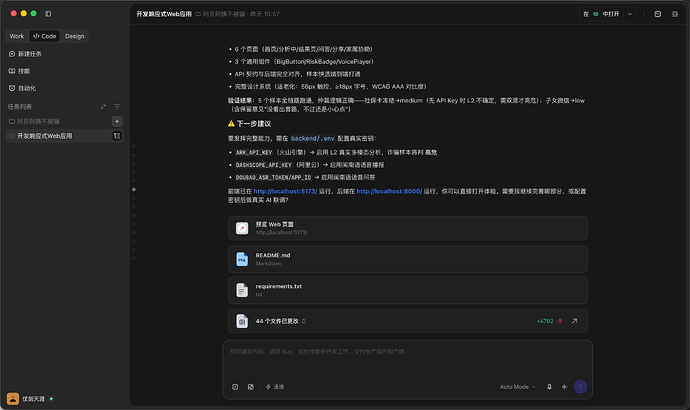Viewport: 690px width, 410px height.
Task: Start a new task via 新建任务
Action: click(x=25, y=54)
